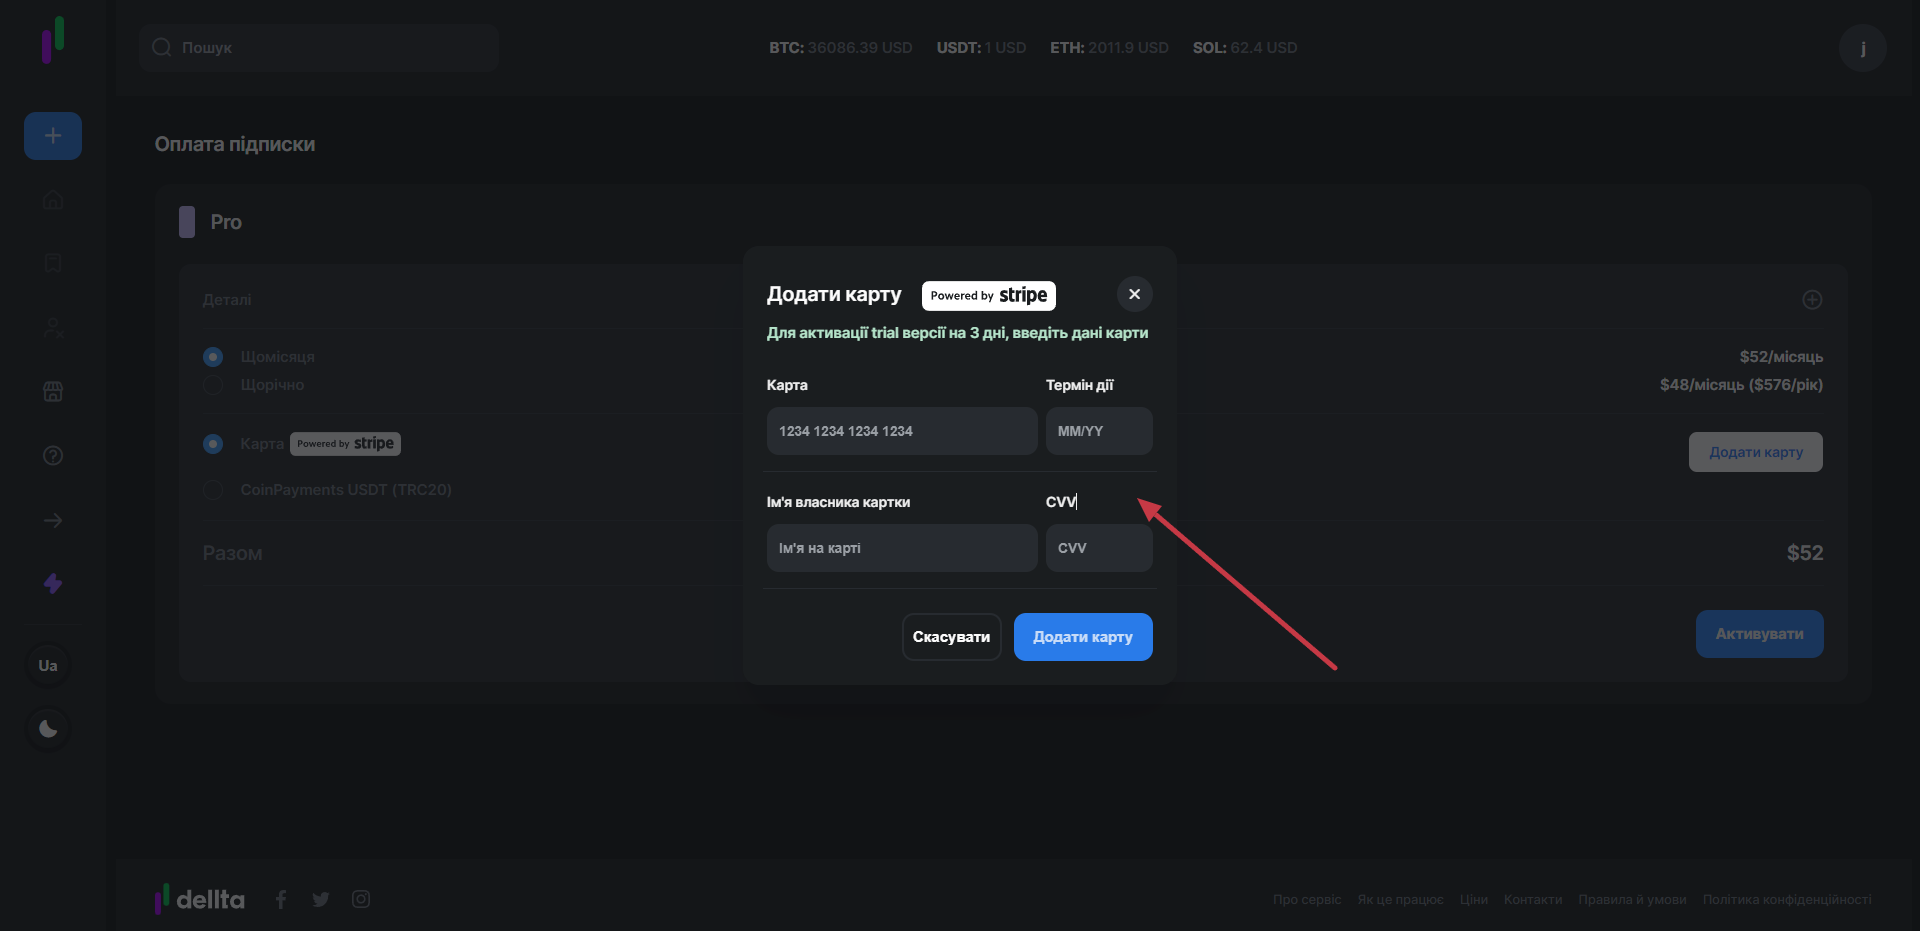Open the home icon in sidebar
This screenshot has width=1920, height=931.
coord(53,200)
